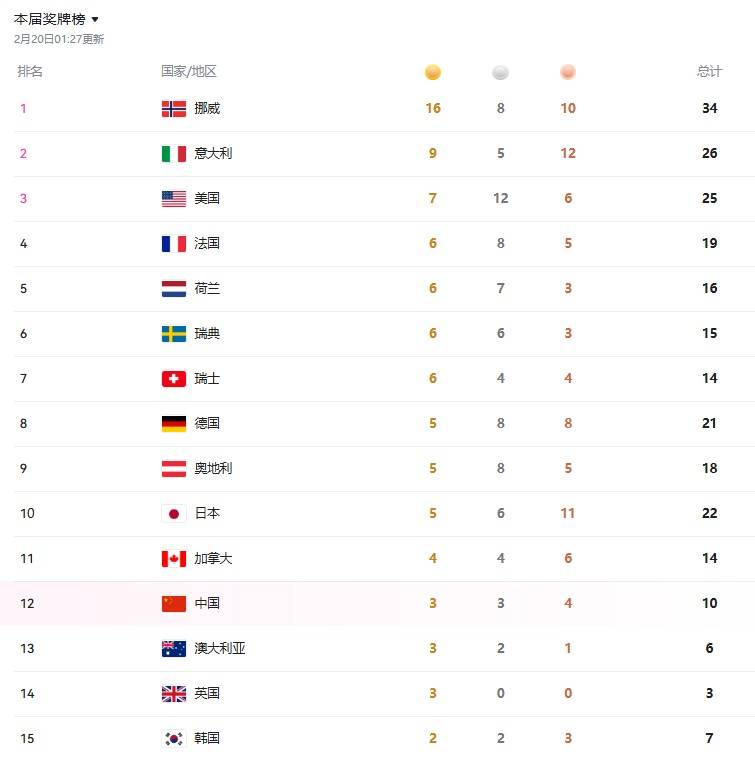
Task: Click the 排名 column header
Action: 31,71
